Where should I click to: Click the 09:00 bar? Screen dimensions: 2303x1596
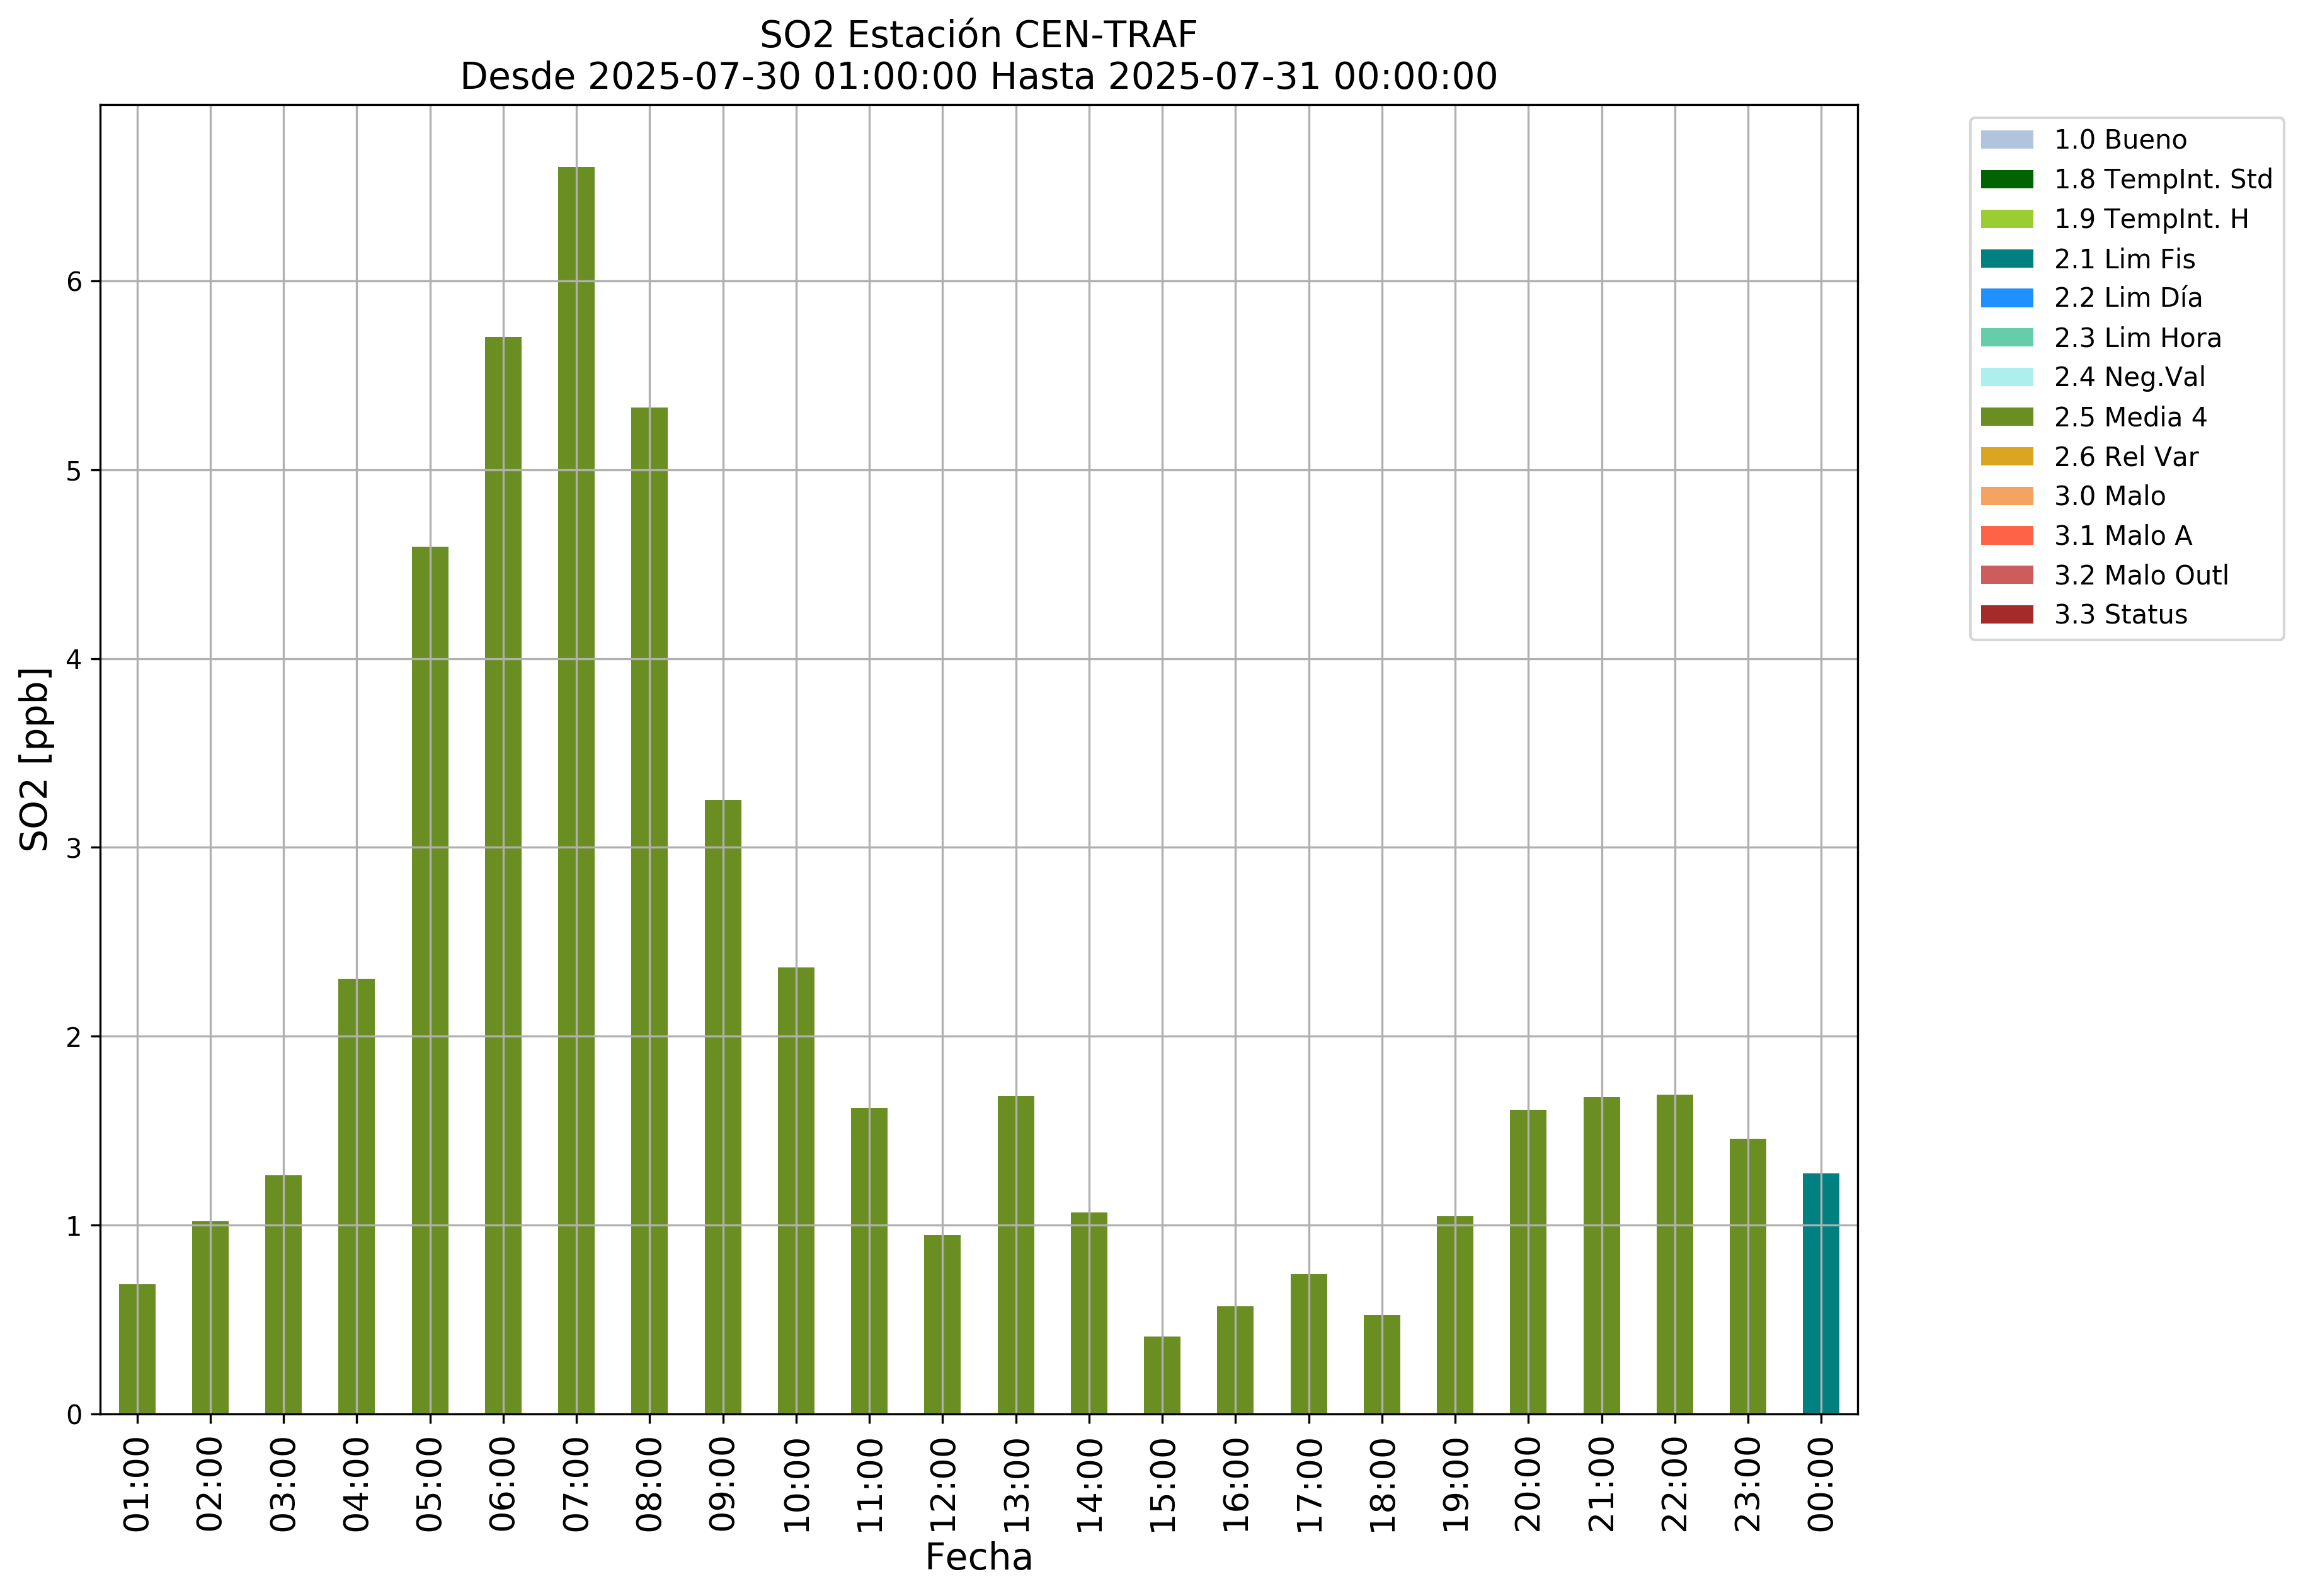(x=722, y=1106)
